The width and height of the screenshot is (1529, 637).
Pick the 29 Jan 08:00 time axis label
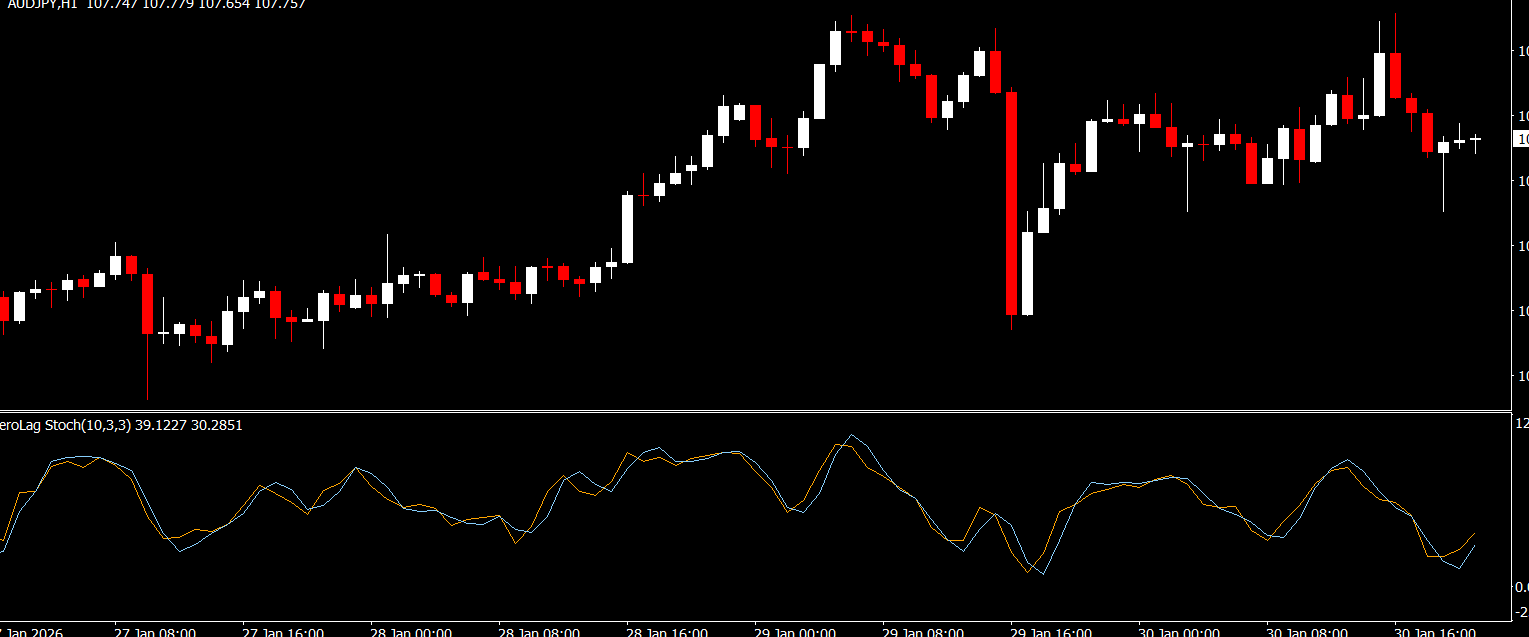point(923,632)
